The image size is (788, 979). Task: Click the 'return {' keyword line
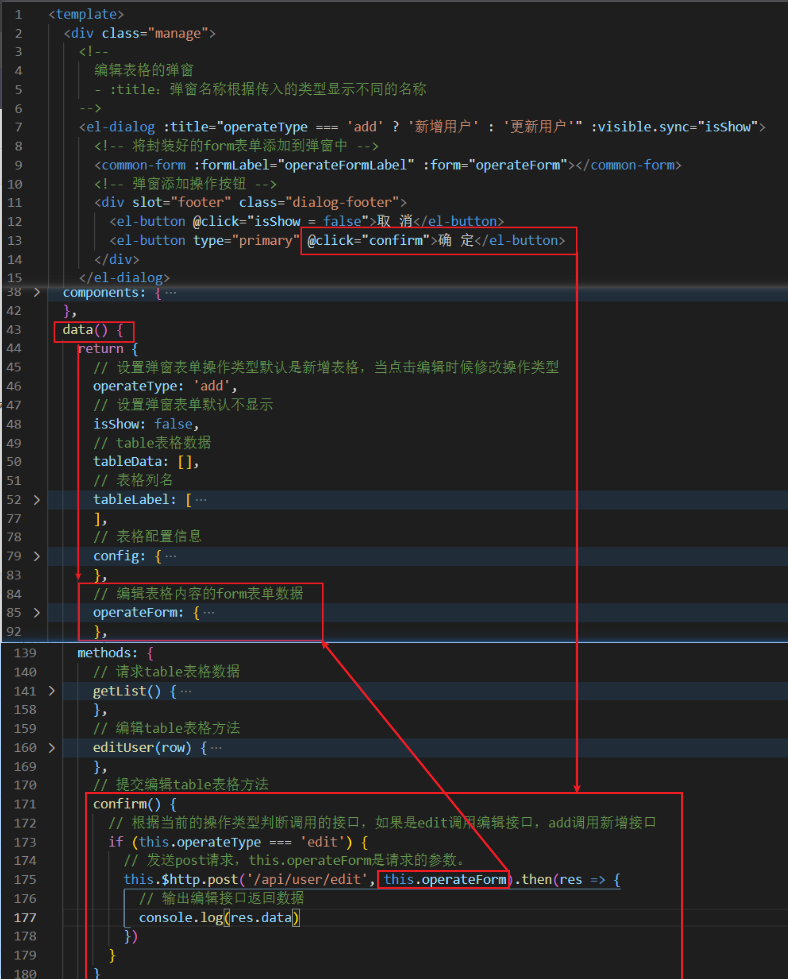coord(107,348)
